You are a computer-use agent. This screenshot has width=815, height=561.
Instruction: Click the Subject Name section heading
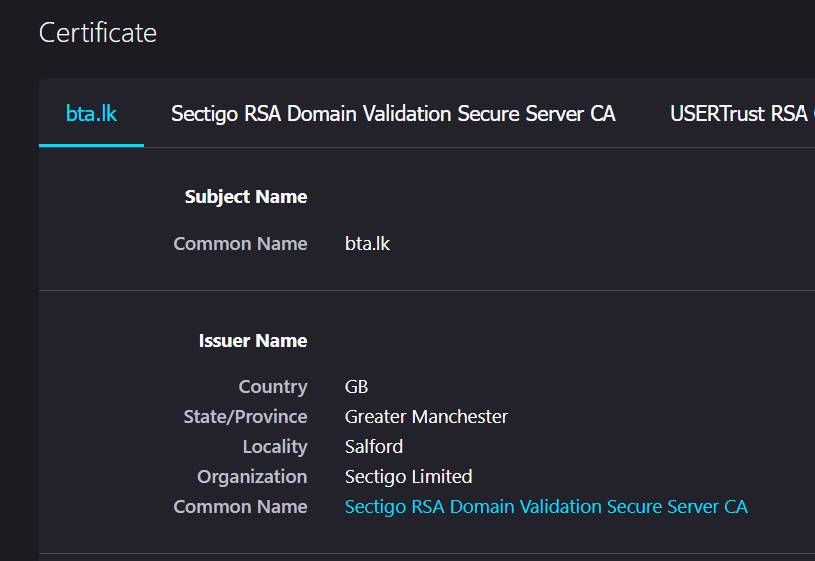coord(246,197)
